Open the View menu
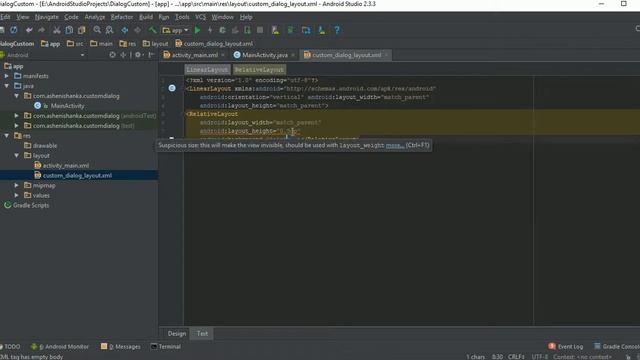Image resolution: width=640 pixels, height=360 pixels. (x=23, y=17)
